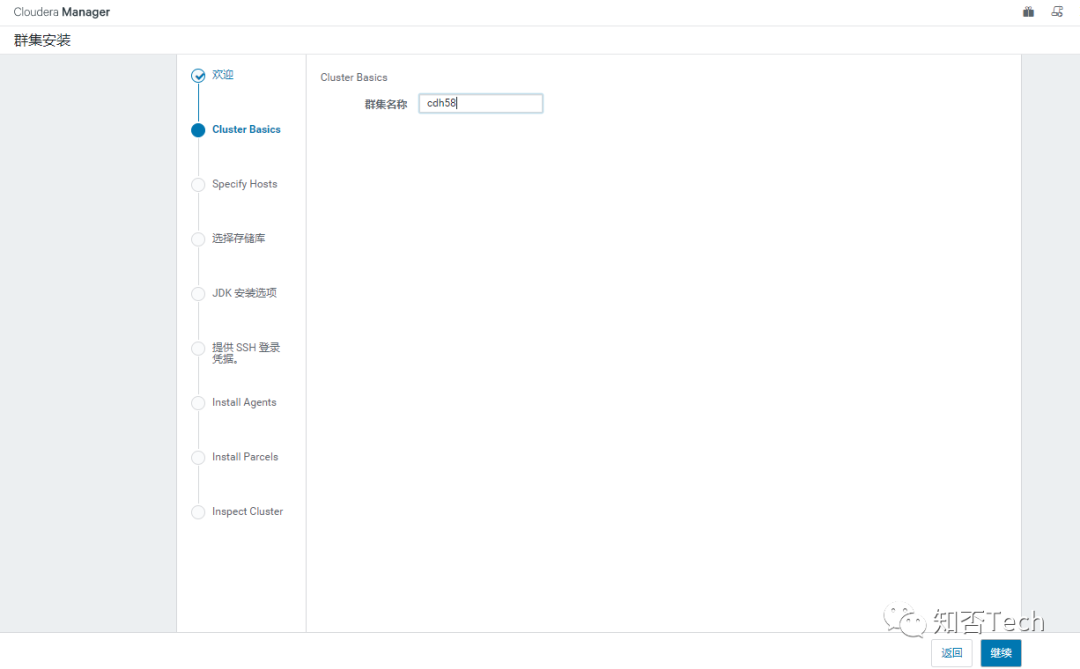Select the Install Parcels step circle
This screenshot has width=1080, height=669.
coord(198,457)
